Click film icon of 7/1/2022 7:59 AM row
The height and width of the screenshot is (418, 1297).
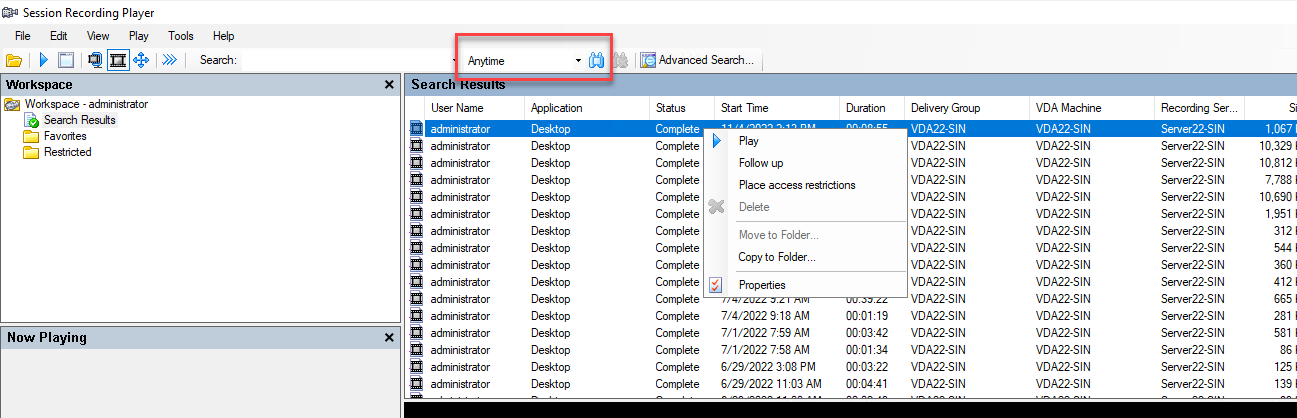click(417, 333)
